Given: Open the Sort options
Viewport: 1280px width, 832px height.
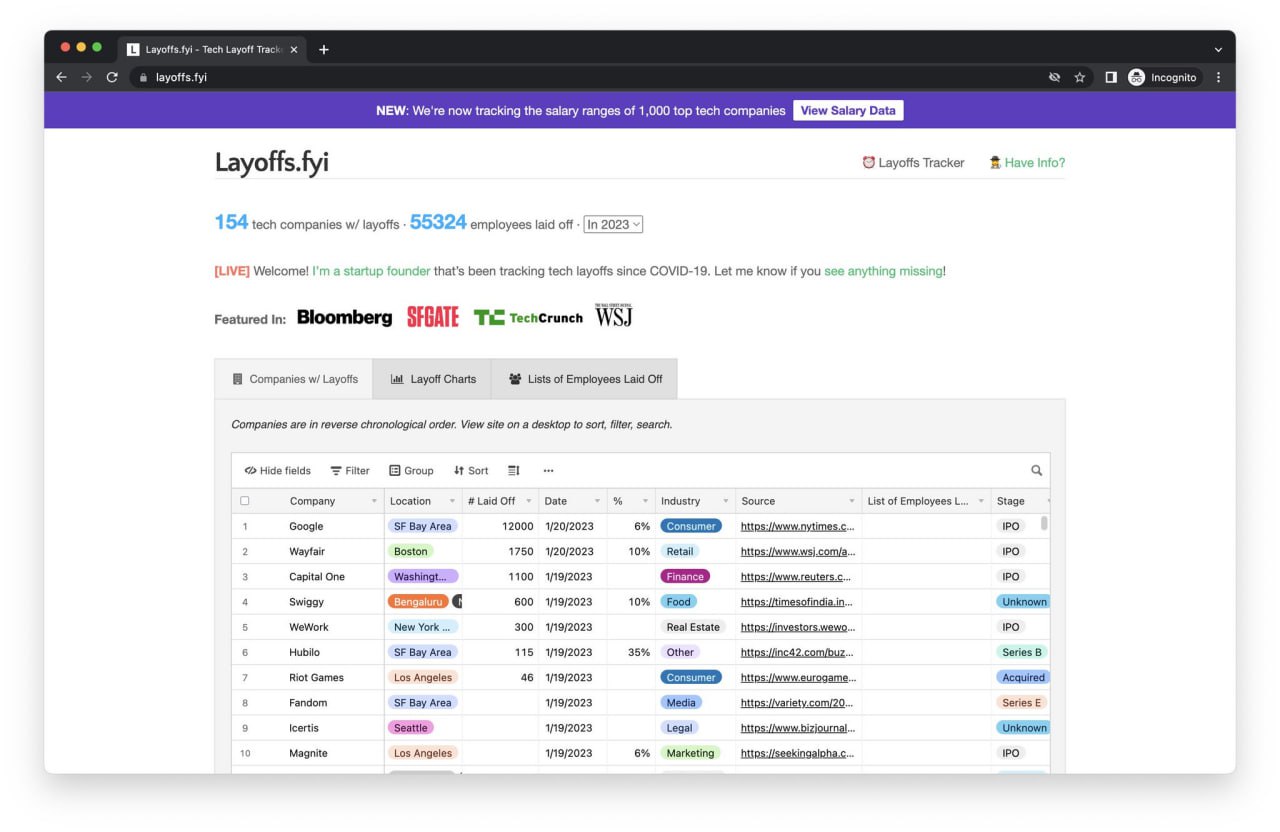Looking at the screenshot, I should pyautogui.click(x=471, y=471).
